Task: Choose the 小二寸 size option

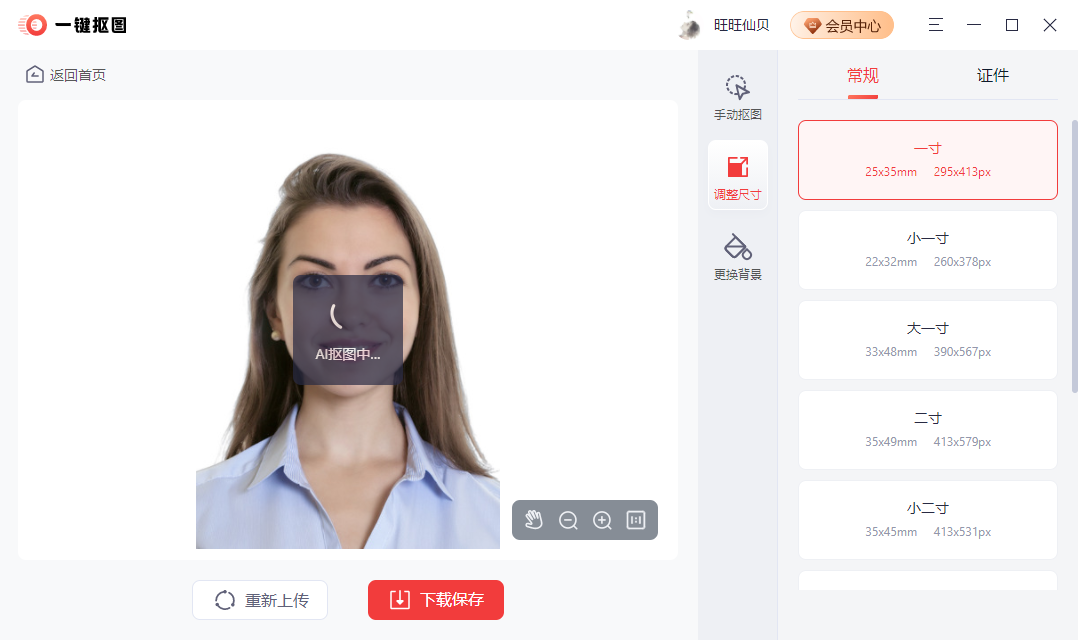Action: pos(927,519)
